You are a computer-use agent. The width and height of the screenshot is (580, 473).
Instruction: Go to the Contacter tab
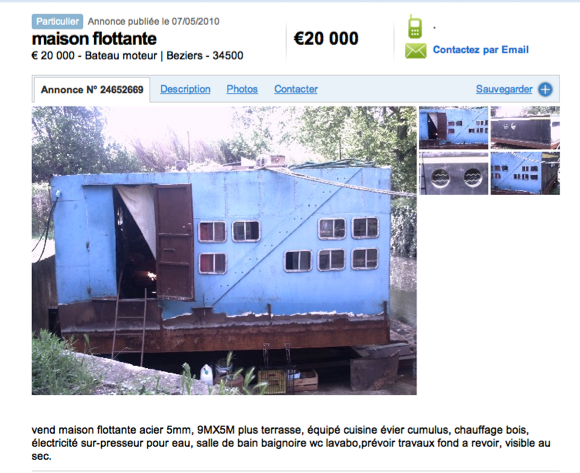pyautogui.click(x=296, y=89)
